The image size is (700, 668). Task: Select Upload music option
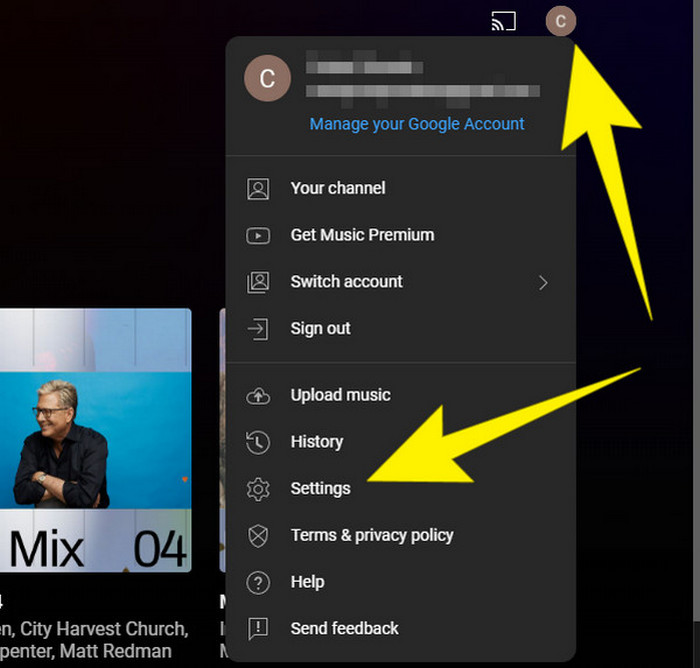341,395
